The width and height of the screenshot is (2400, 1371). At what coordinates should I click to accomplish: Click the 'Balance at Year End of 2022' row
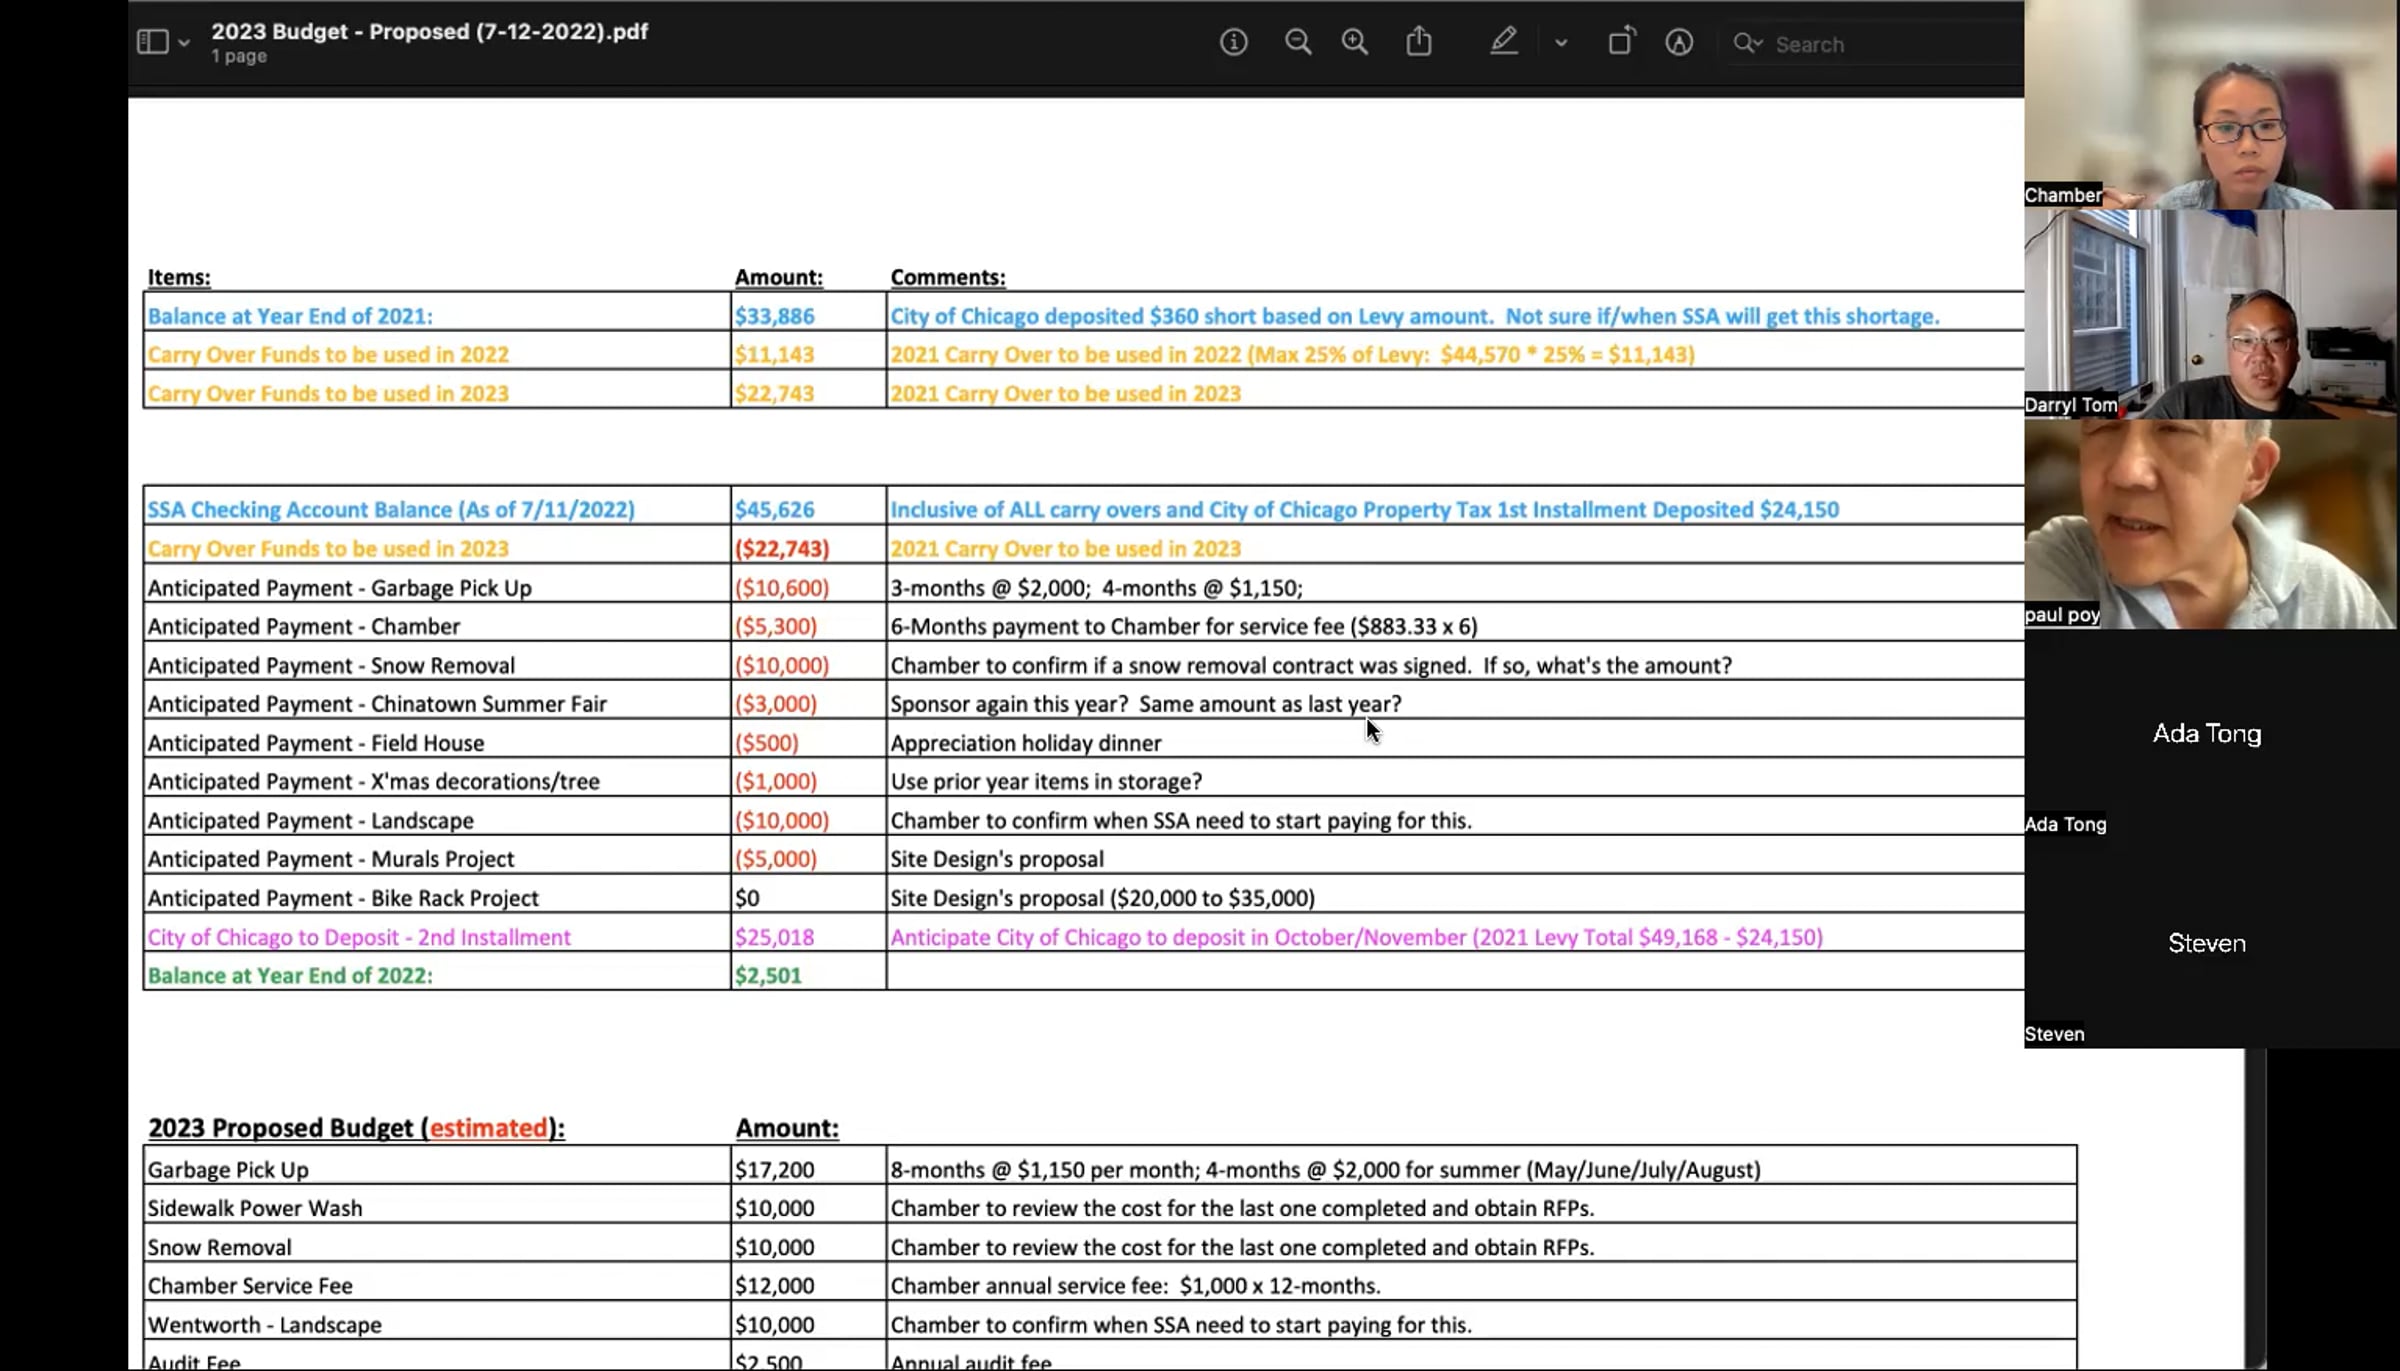point(1084,975)
